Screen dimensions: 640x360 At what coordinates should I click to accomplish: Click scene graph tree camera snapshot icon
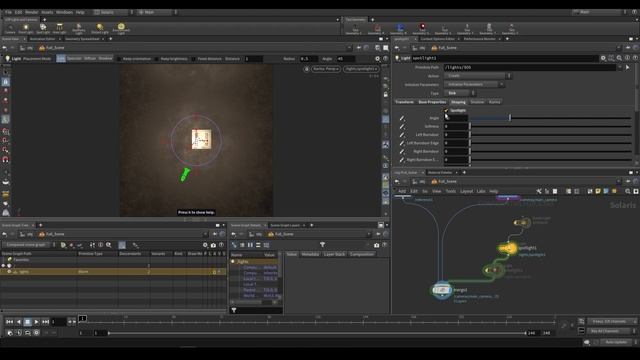[x=213, y=245]
